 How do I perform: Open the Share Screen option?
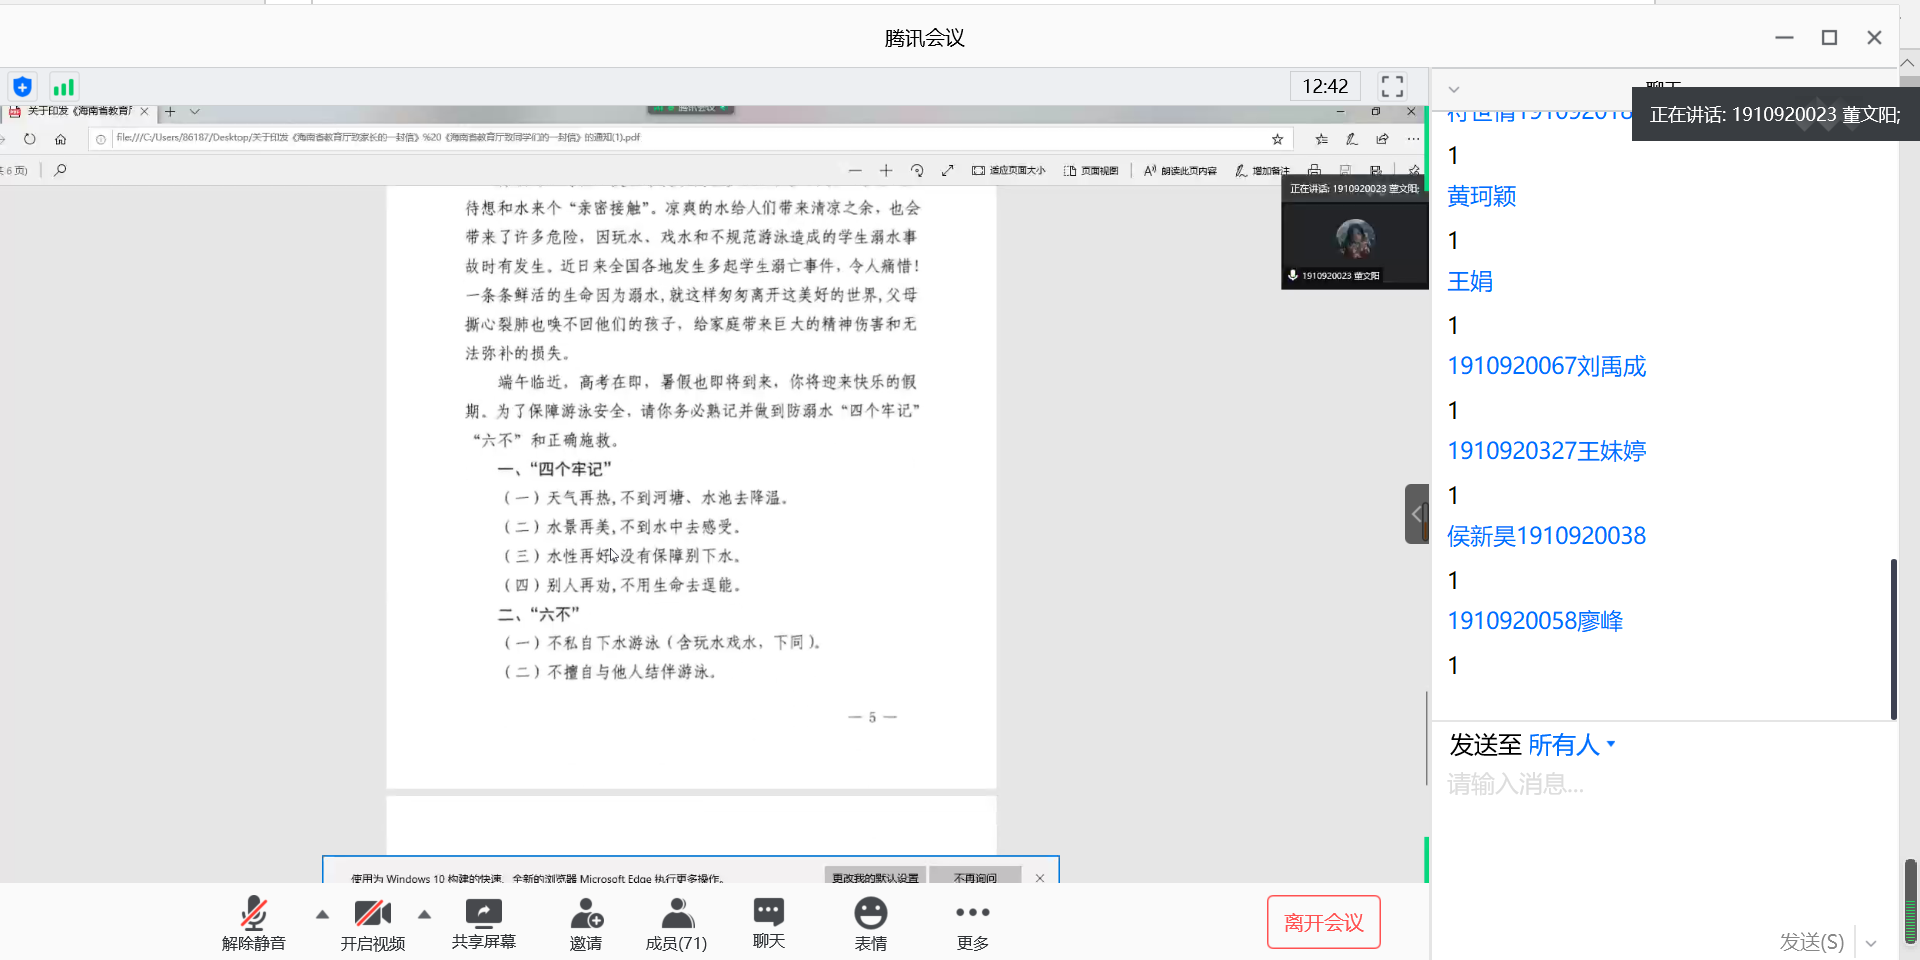pyautogui.click(x=483, y=922)
